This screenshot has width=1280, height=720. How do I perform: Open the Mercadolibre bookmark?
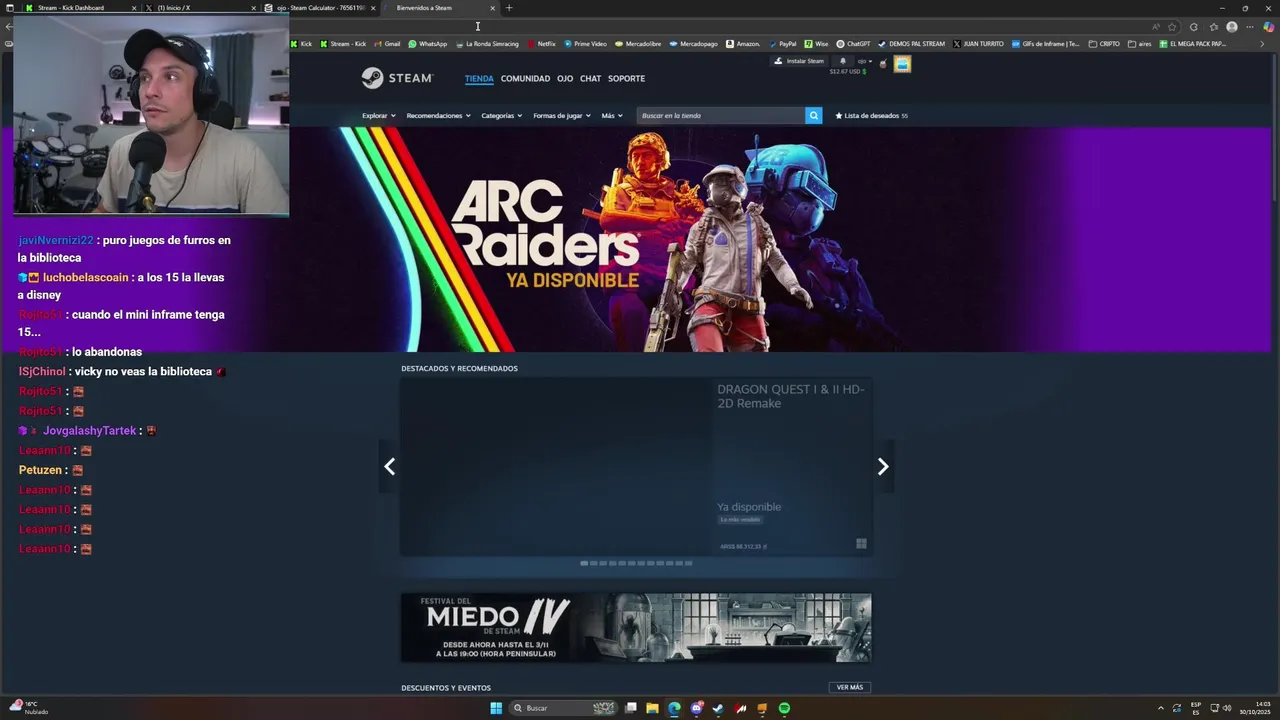[638, 44]
